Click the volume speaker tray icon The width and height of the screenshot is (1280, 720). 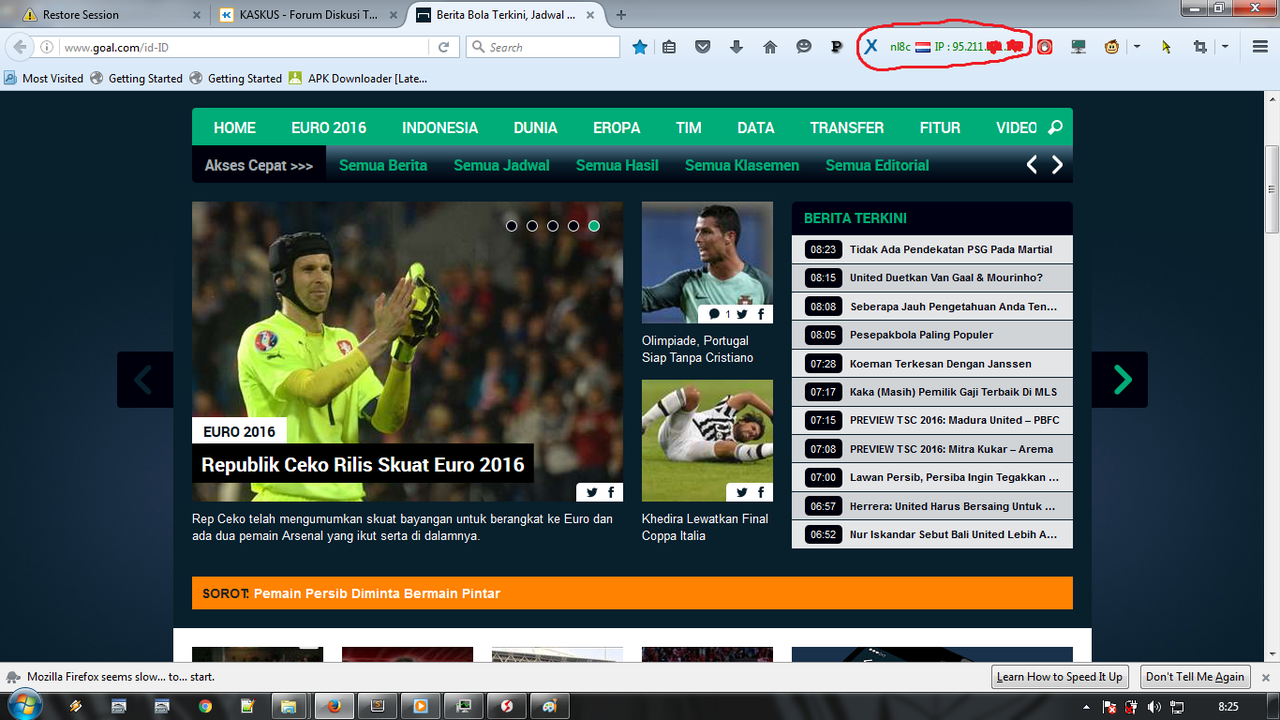[1155, 707]
